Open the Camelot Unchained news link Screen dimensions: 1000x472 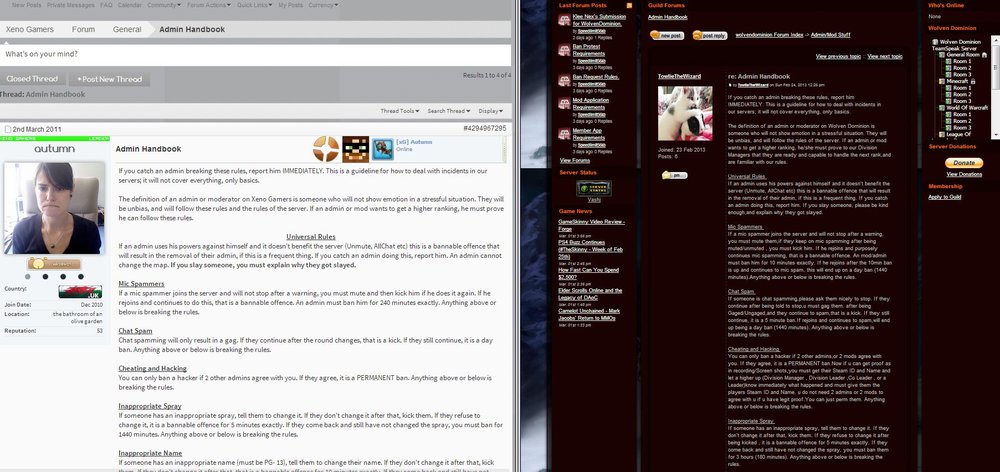587,314
